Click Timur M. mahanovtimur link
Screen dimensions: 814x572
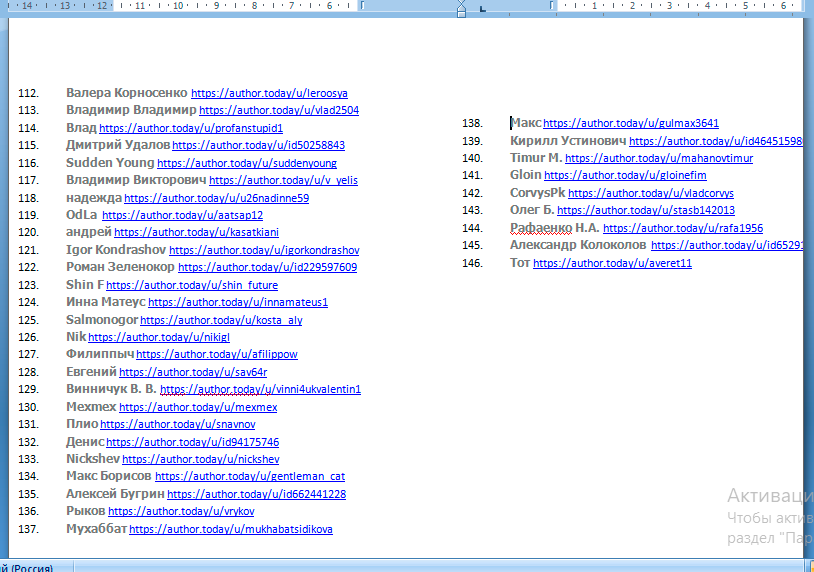pyautogui.click(x=659, y=158)
